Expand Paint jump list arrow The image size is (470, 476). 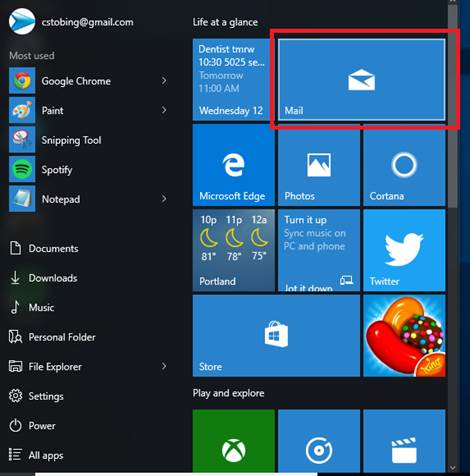tap(164, 110)
